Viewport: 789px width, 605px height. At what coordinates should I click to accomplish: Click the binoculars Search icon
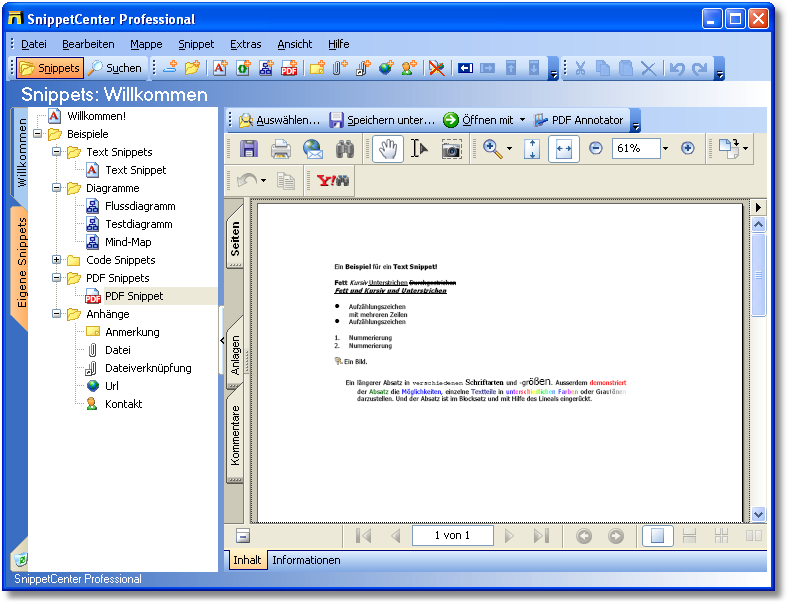345,149
